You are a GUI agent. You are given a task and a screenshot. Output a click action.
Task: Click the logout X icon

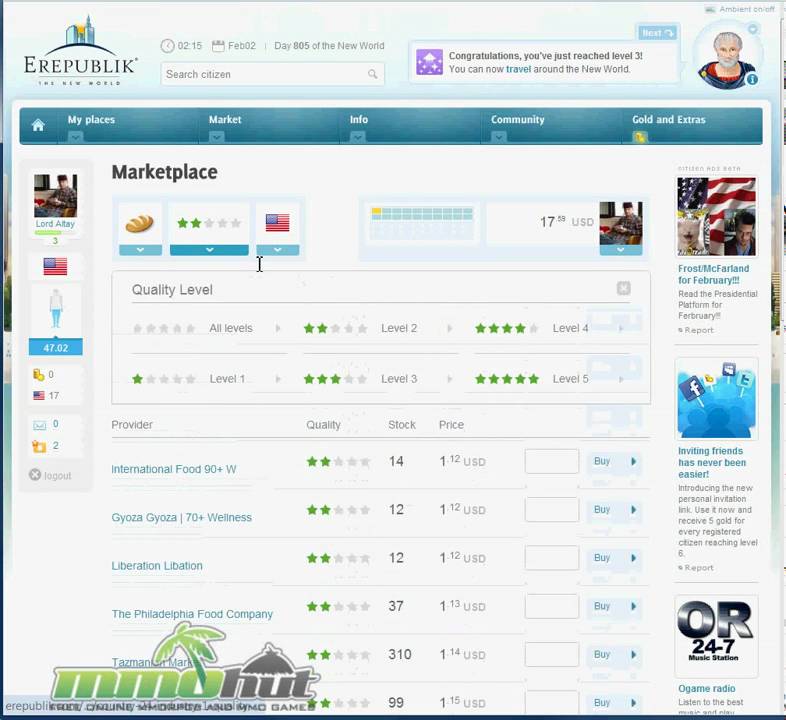tap(35, 474)
